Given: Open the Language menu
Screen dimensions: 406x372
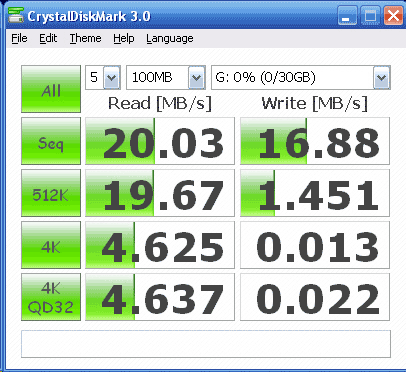Looking at the screenshot, I should click(x=170, y=38).
